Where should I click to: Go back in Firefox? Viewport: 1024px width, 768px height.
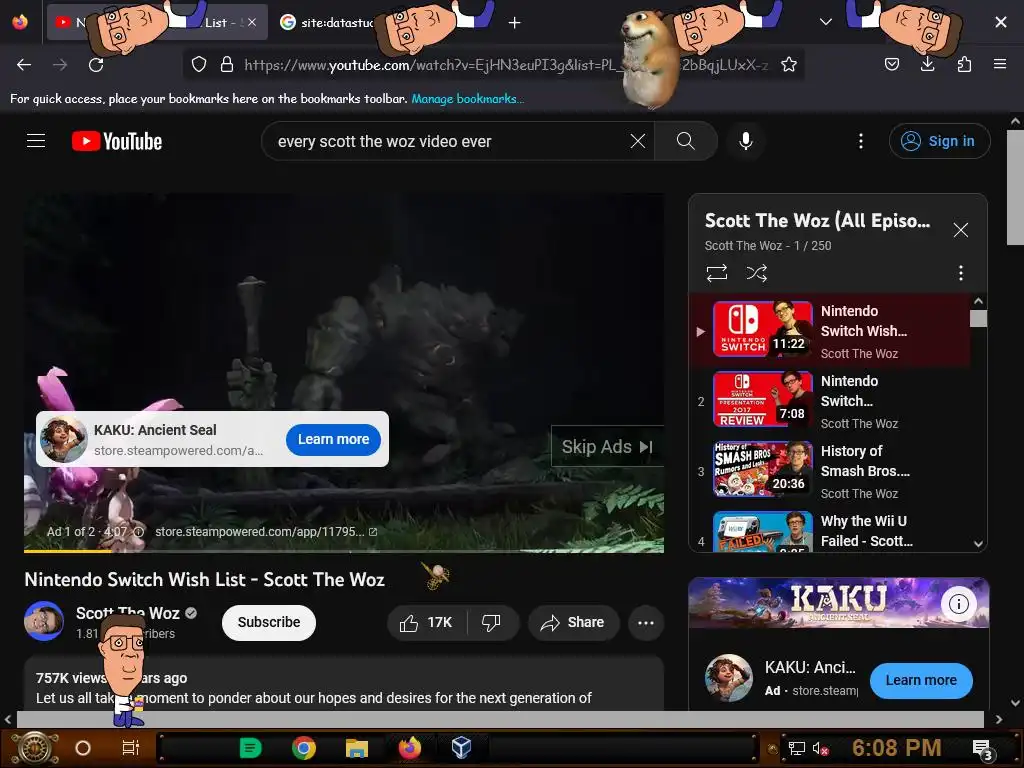click(24, 65)
